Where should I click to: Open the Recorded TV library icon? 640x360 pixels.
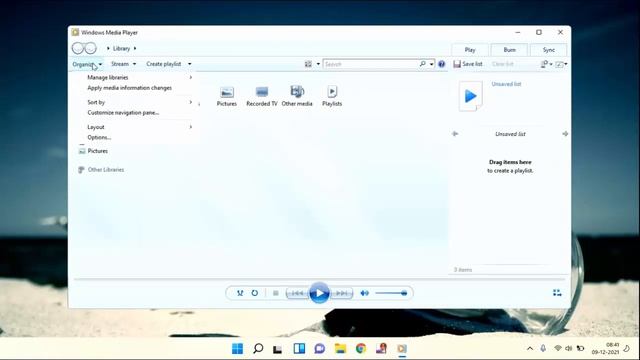(x=262, y=96)
